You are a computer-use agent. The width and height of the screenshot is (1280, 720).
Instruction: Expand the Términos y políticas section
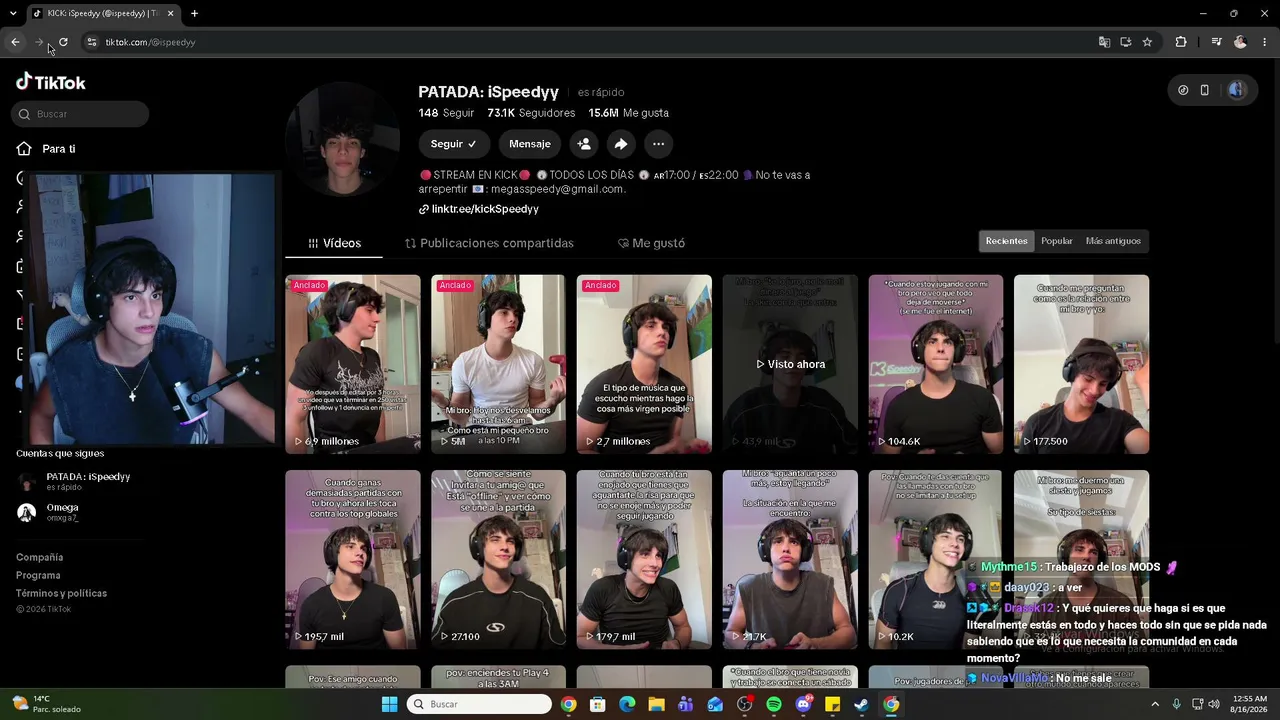(61, 594)
